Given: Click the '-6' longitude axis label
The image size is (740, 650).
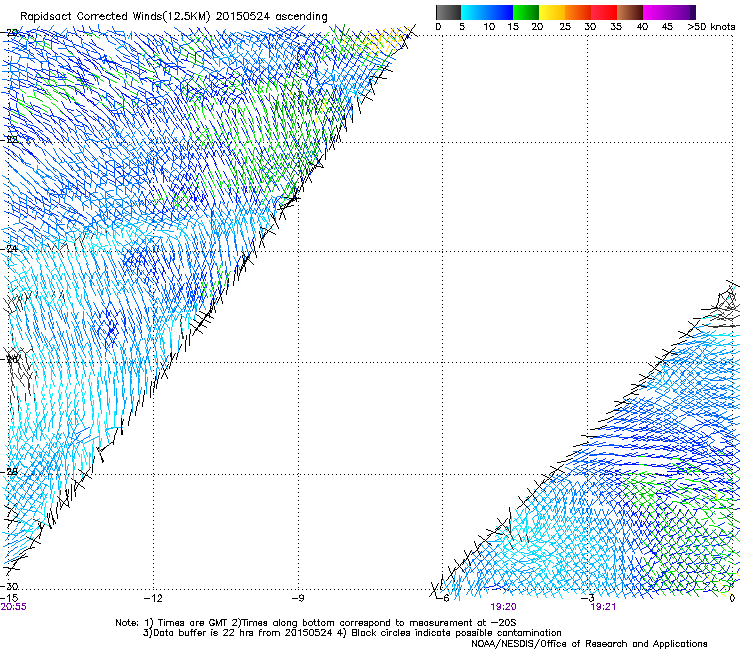Looking at the screenshot, I should [x=443, y=598].
